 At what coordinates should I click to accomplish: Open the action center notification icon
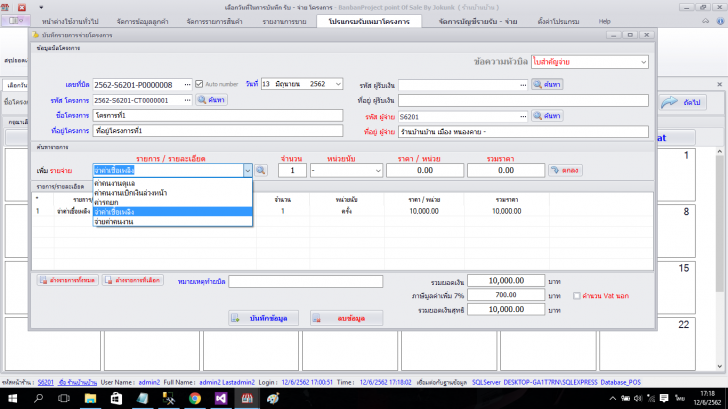[664, 398]
